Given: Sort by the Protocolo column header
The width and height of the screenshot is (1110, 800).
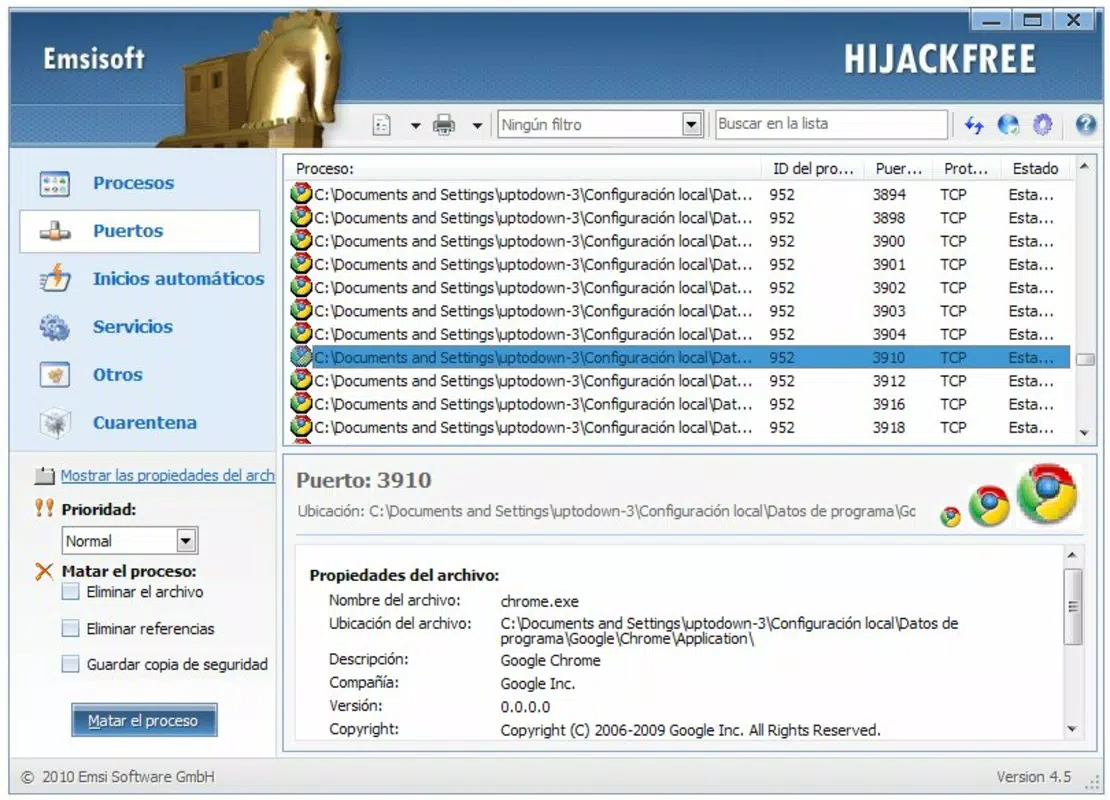Looking at the screenshot, I should point(966,168).
